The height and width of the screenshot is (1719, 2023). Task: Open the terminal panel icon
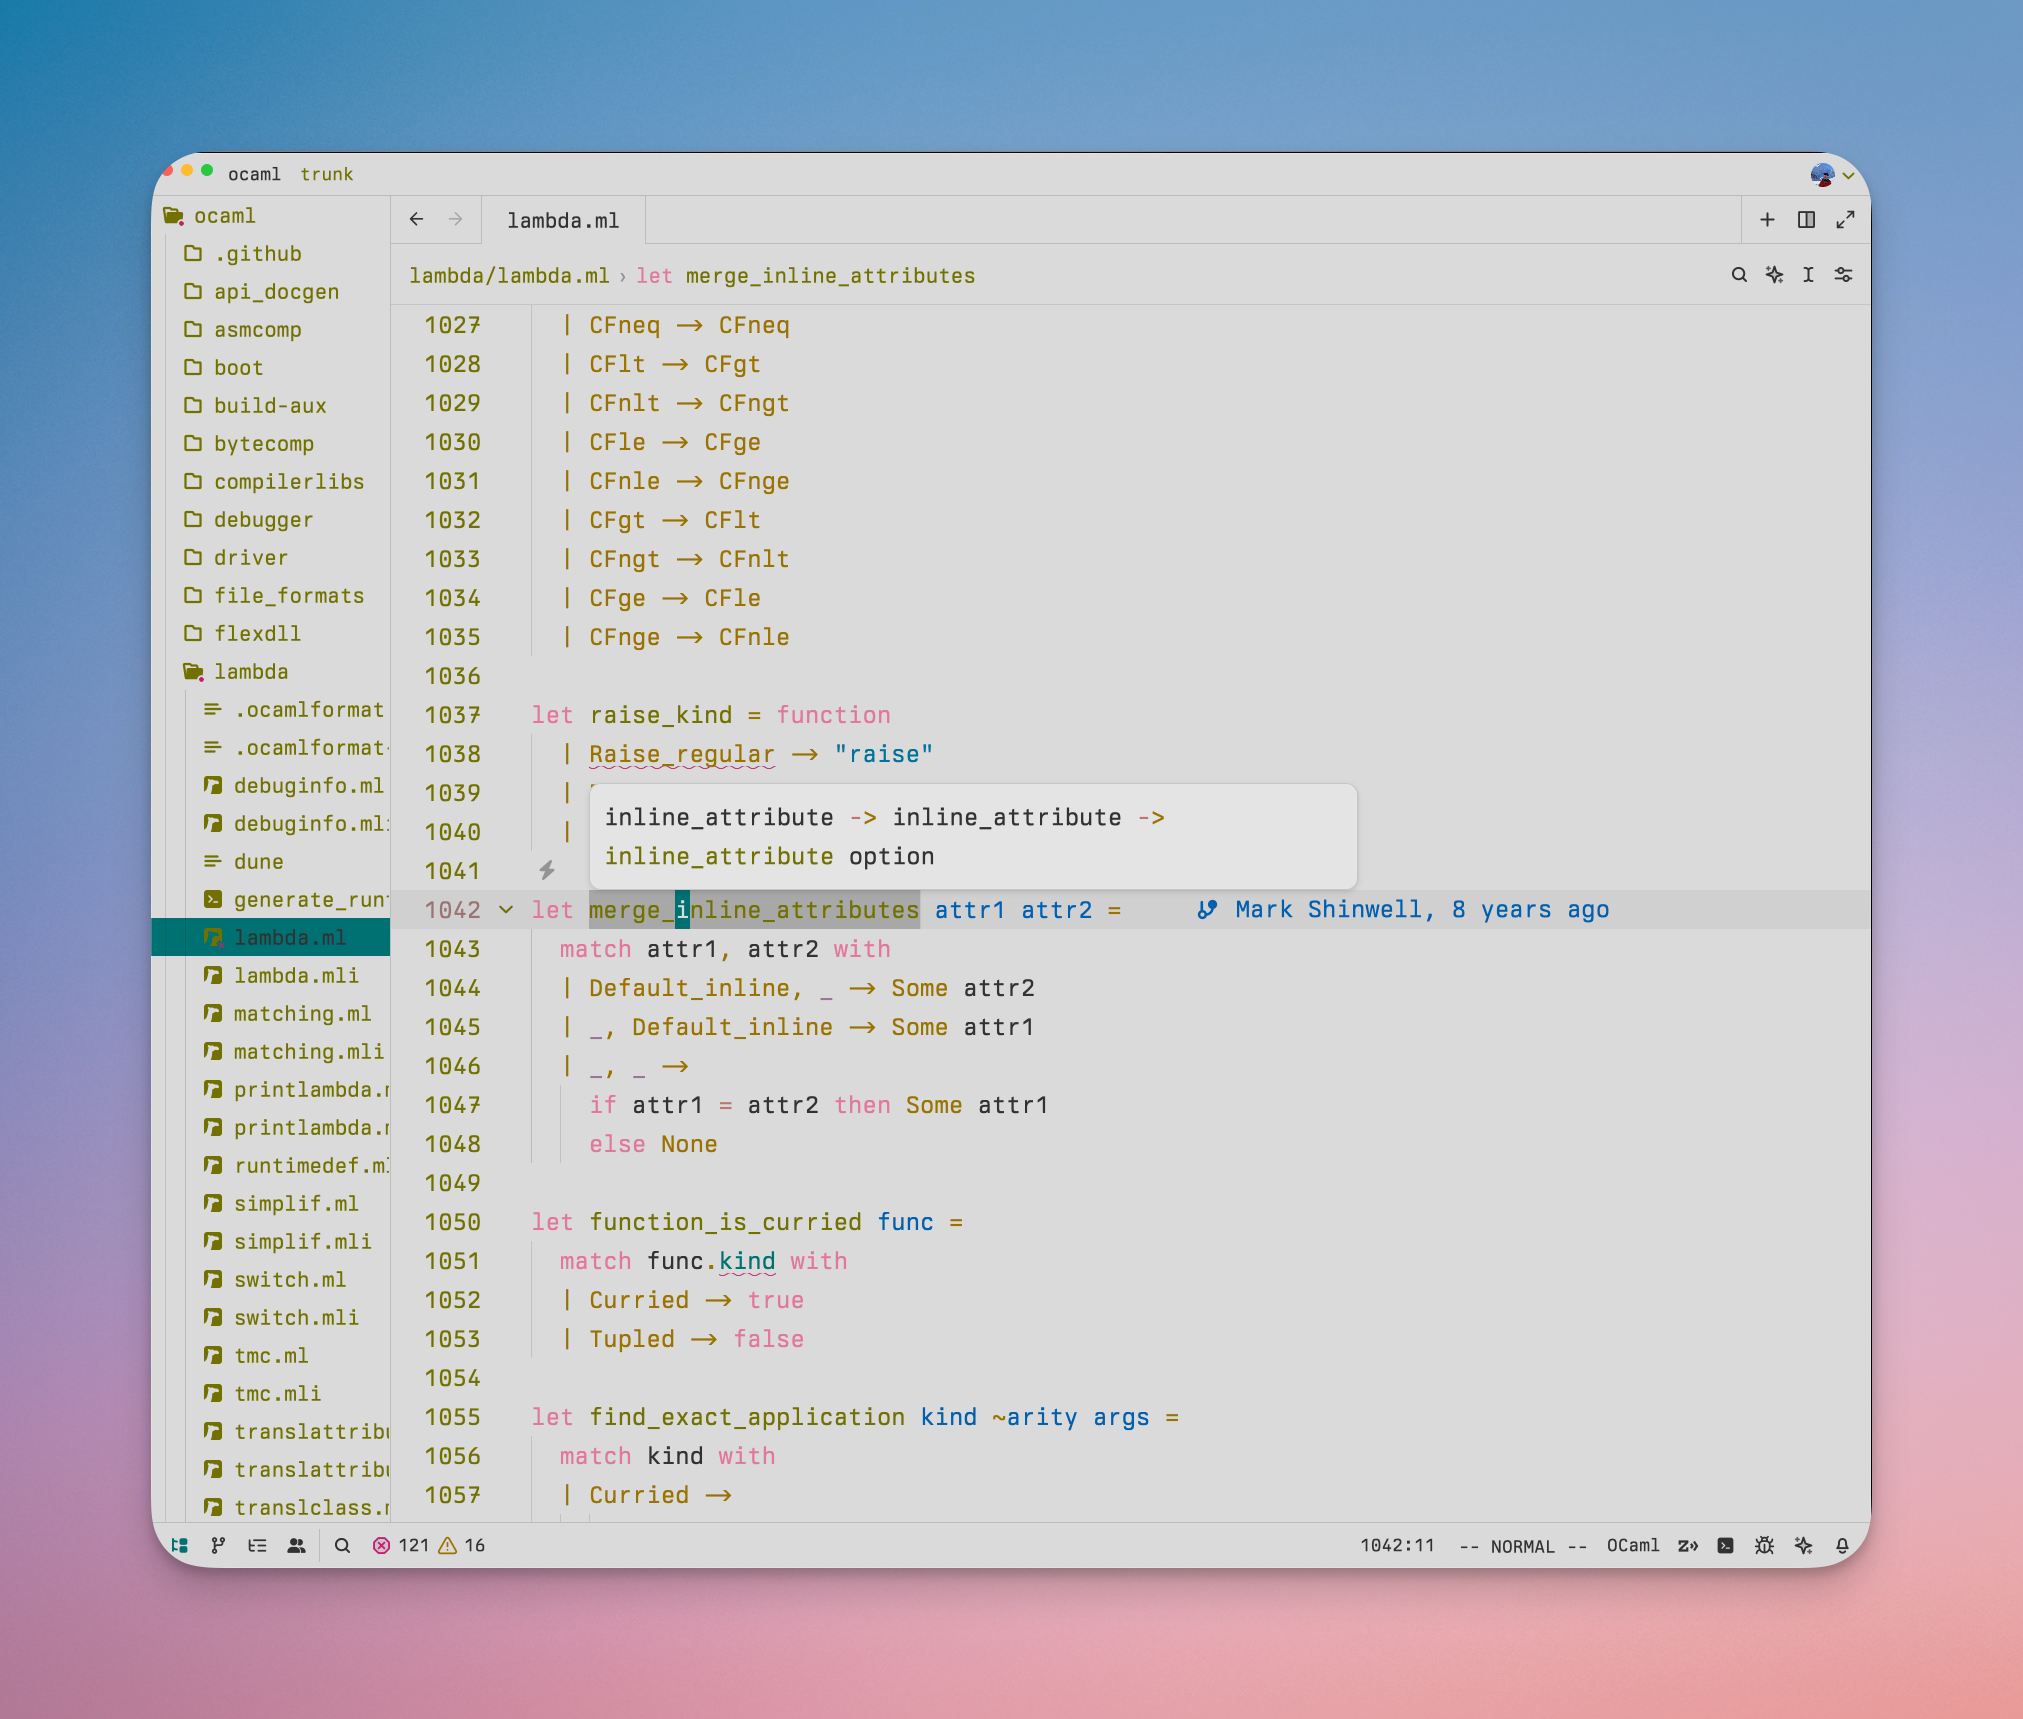(1726, 1545)
